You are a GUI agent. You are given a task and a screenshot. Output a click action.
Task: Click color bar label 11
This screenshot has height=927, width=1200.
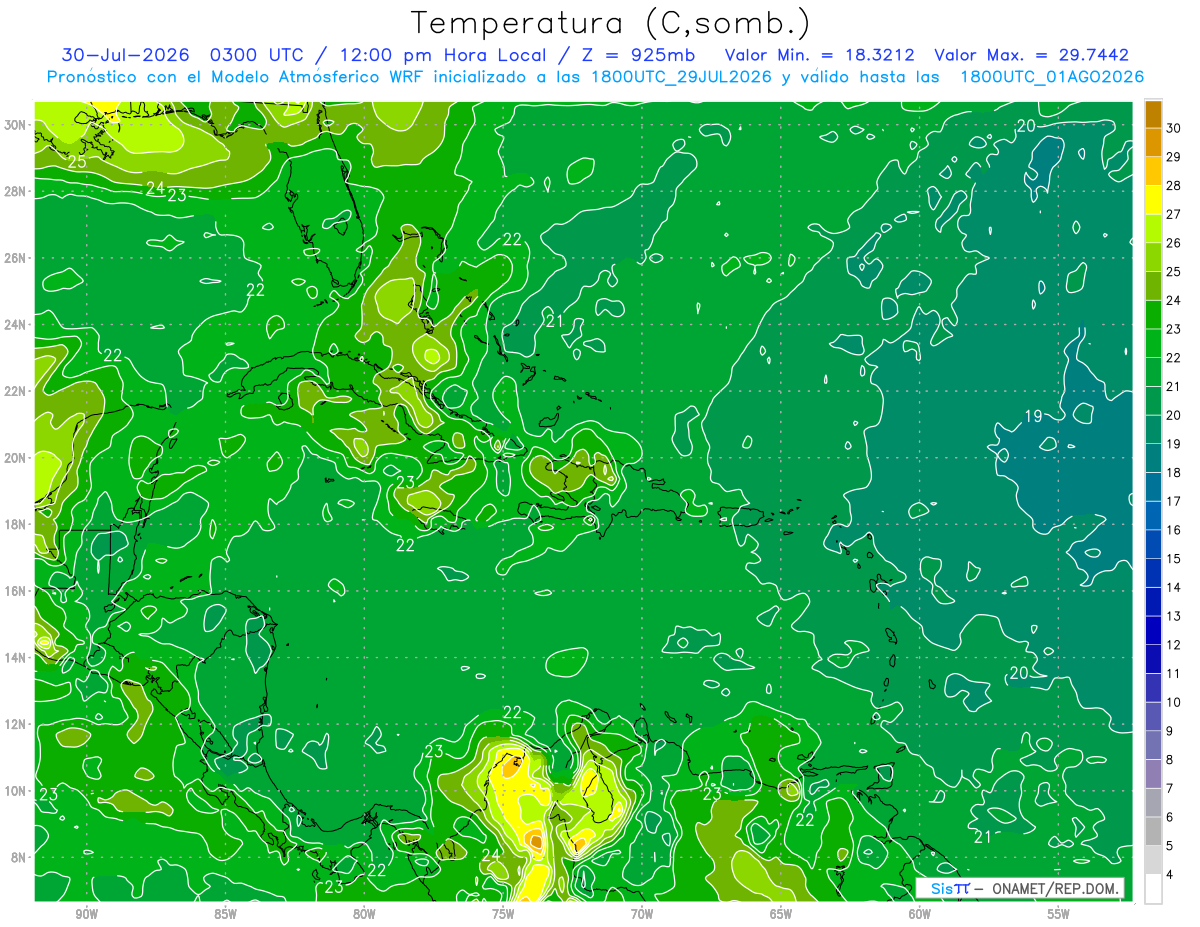pos(1173,674)
